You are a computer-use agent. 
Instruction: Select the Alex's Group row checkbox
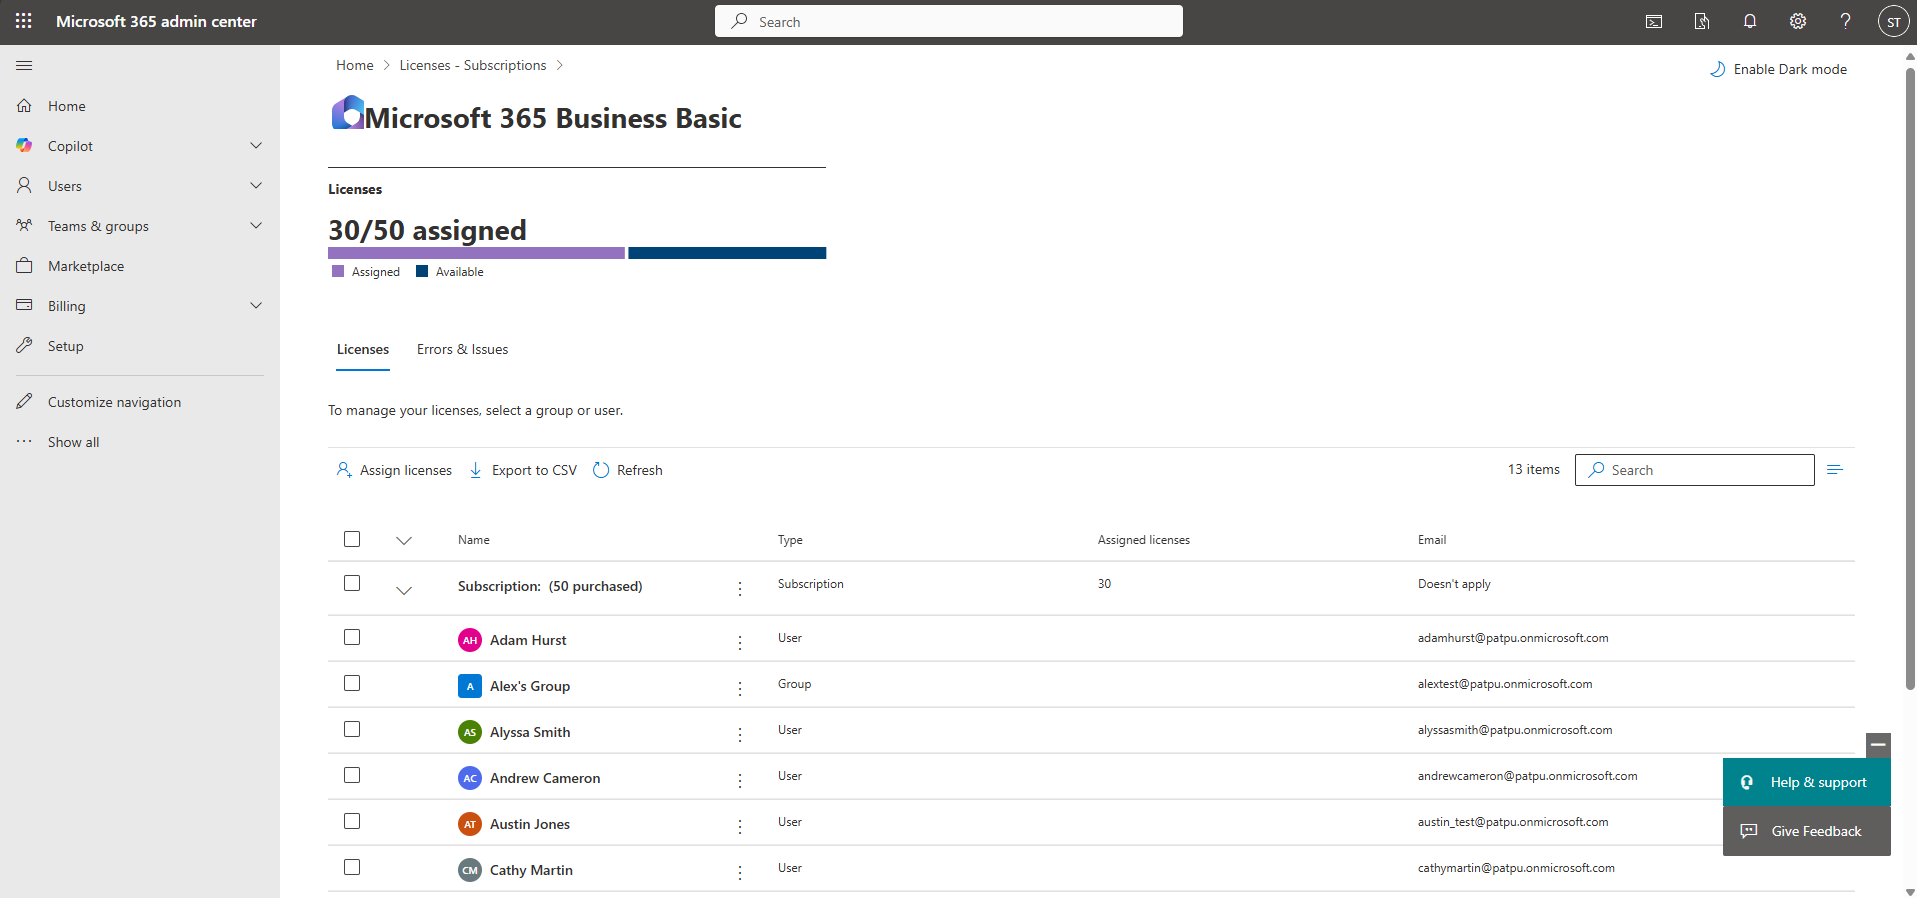coord(352,683)
